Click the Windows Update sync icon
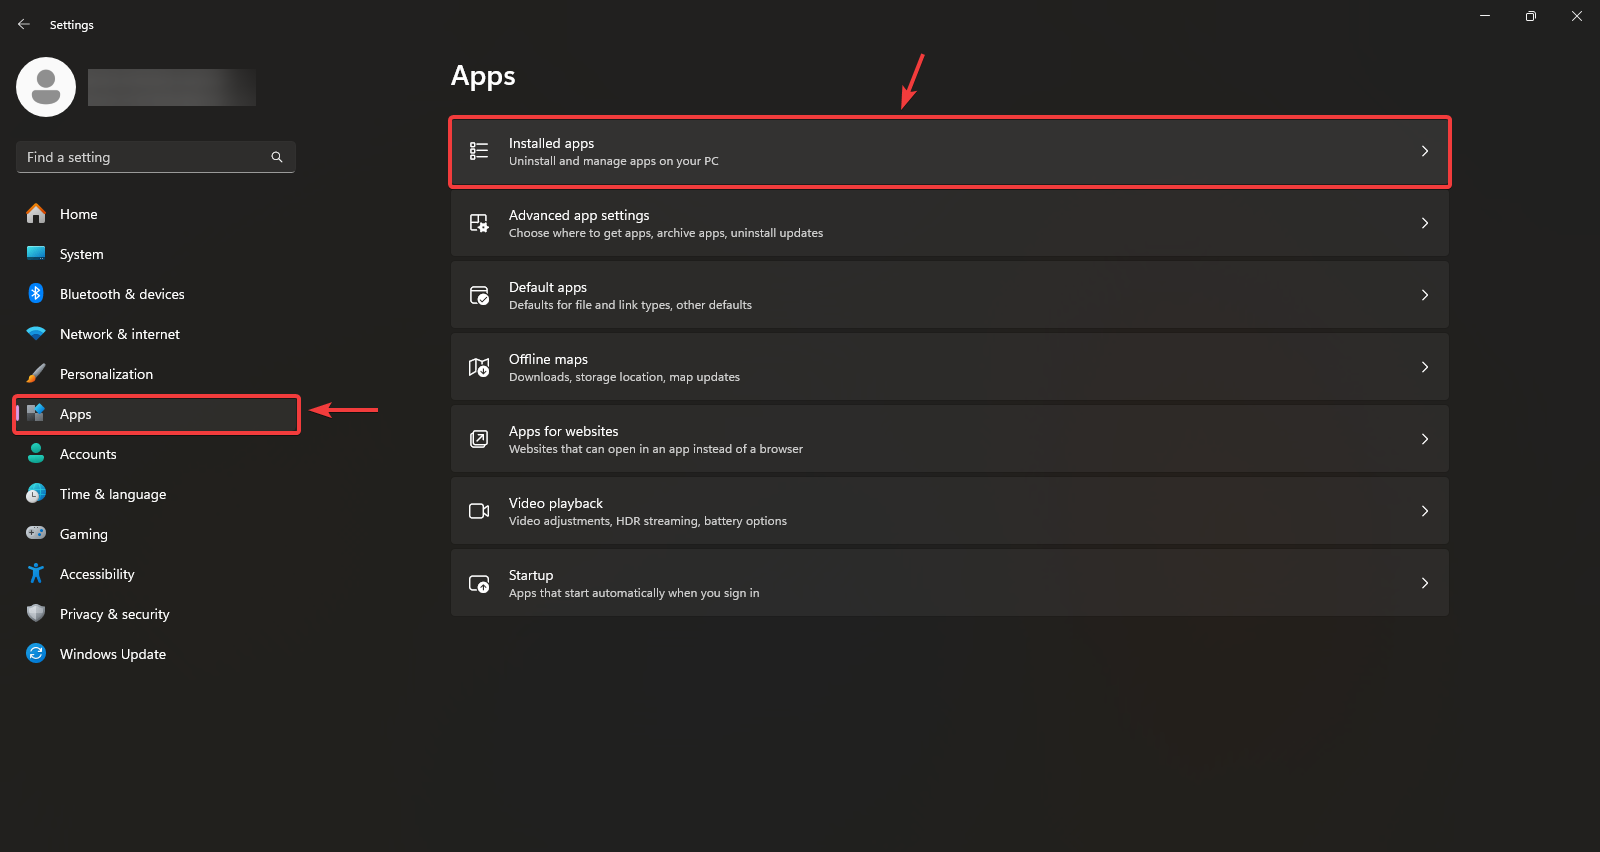 36,654
